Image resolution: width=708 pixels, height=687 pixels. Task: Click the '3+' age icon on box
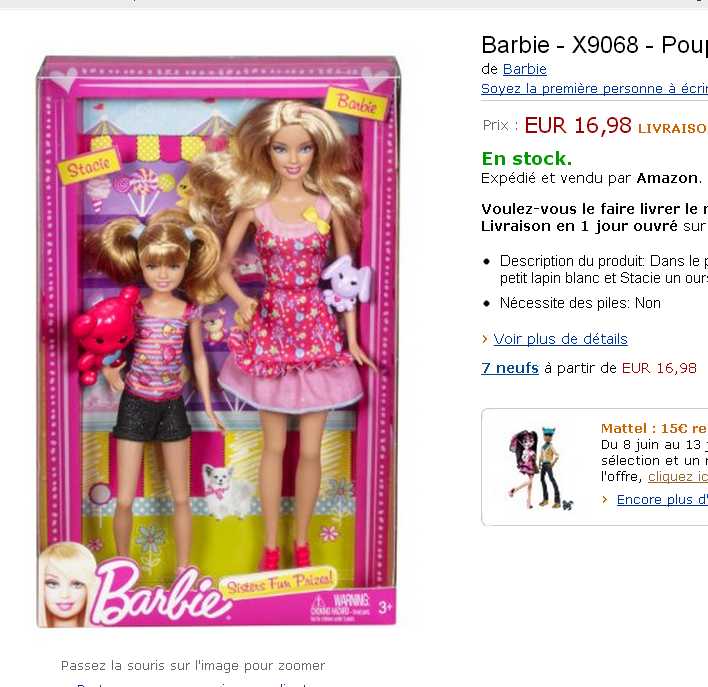point(385,607)
